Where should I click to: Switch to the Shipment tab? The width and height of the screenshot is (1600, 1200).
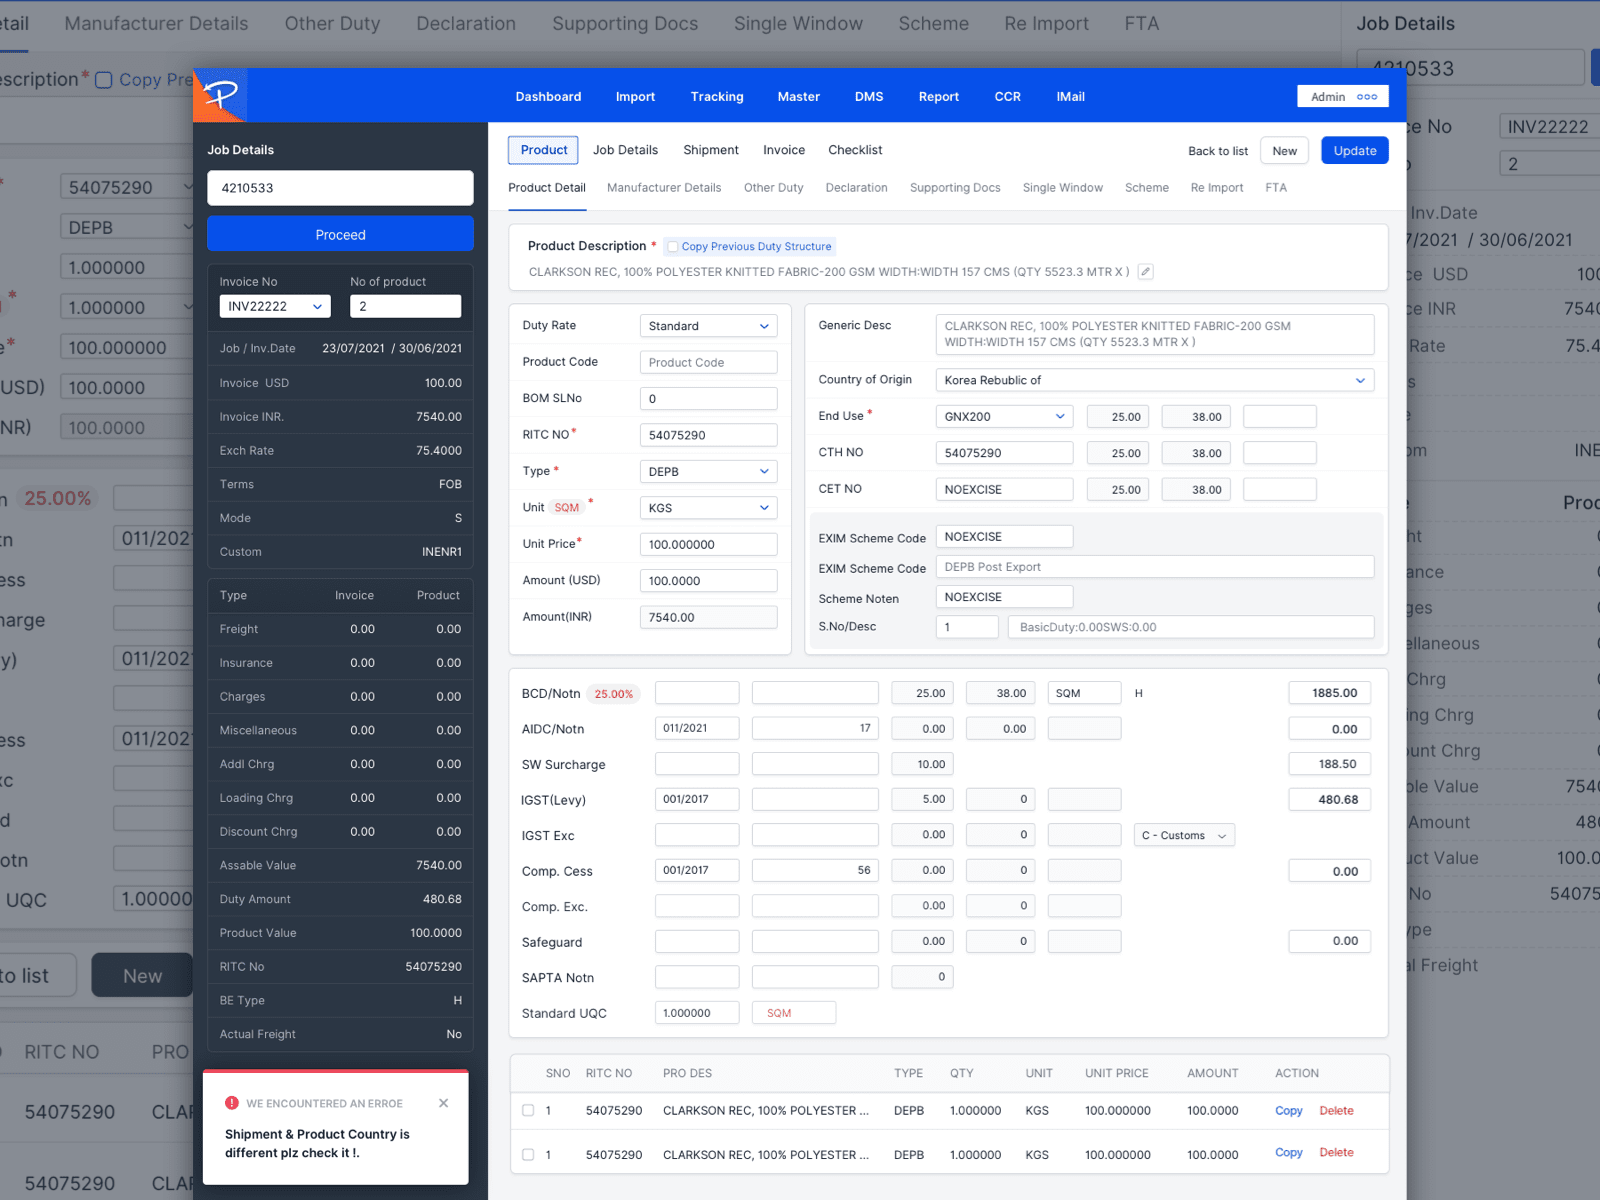[711, 150]
